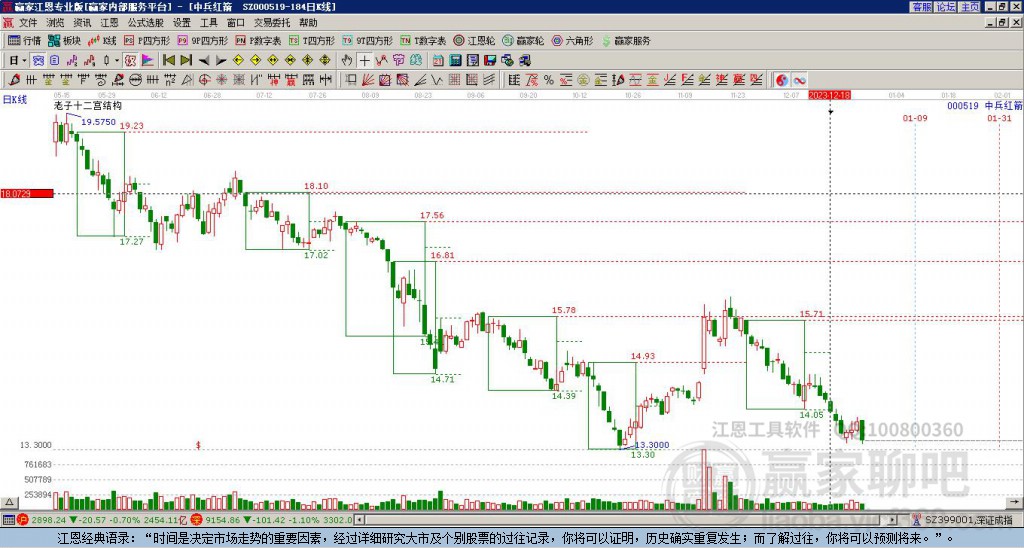Open the 公式选股 menu
The width and height of the screenshot is (1024, 548).
[146, 23]
